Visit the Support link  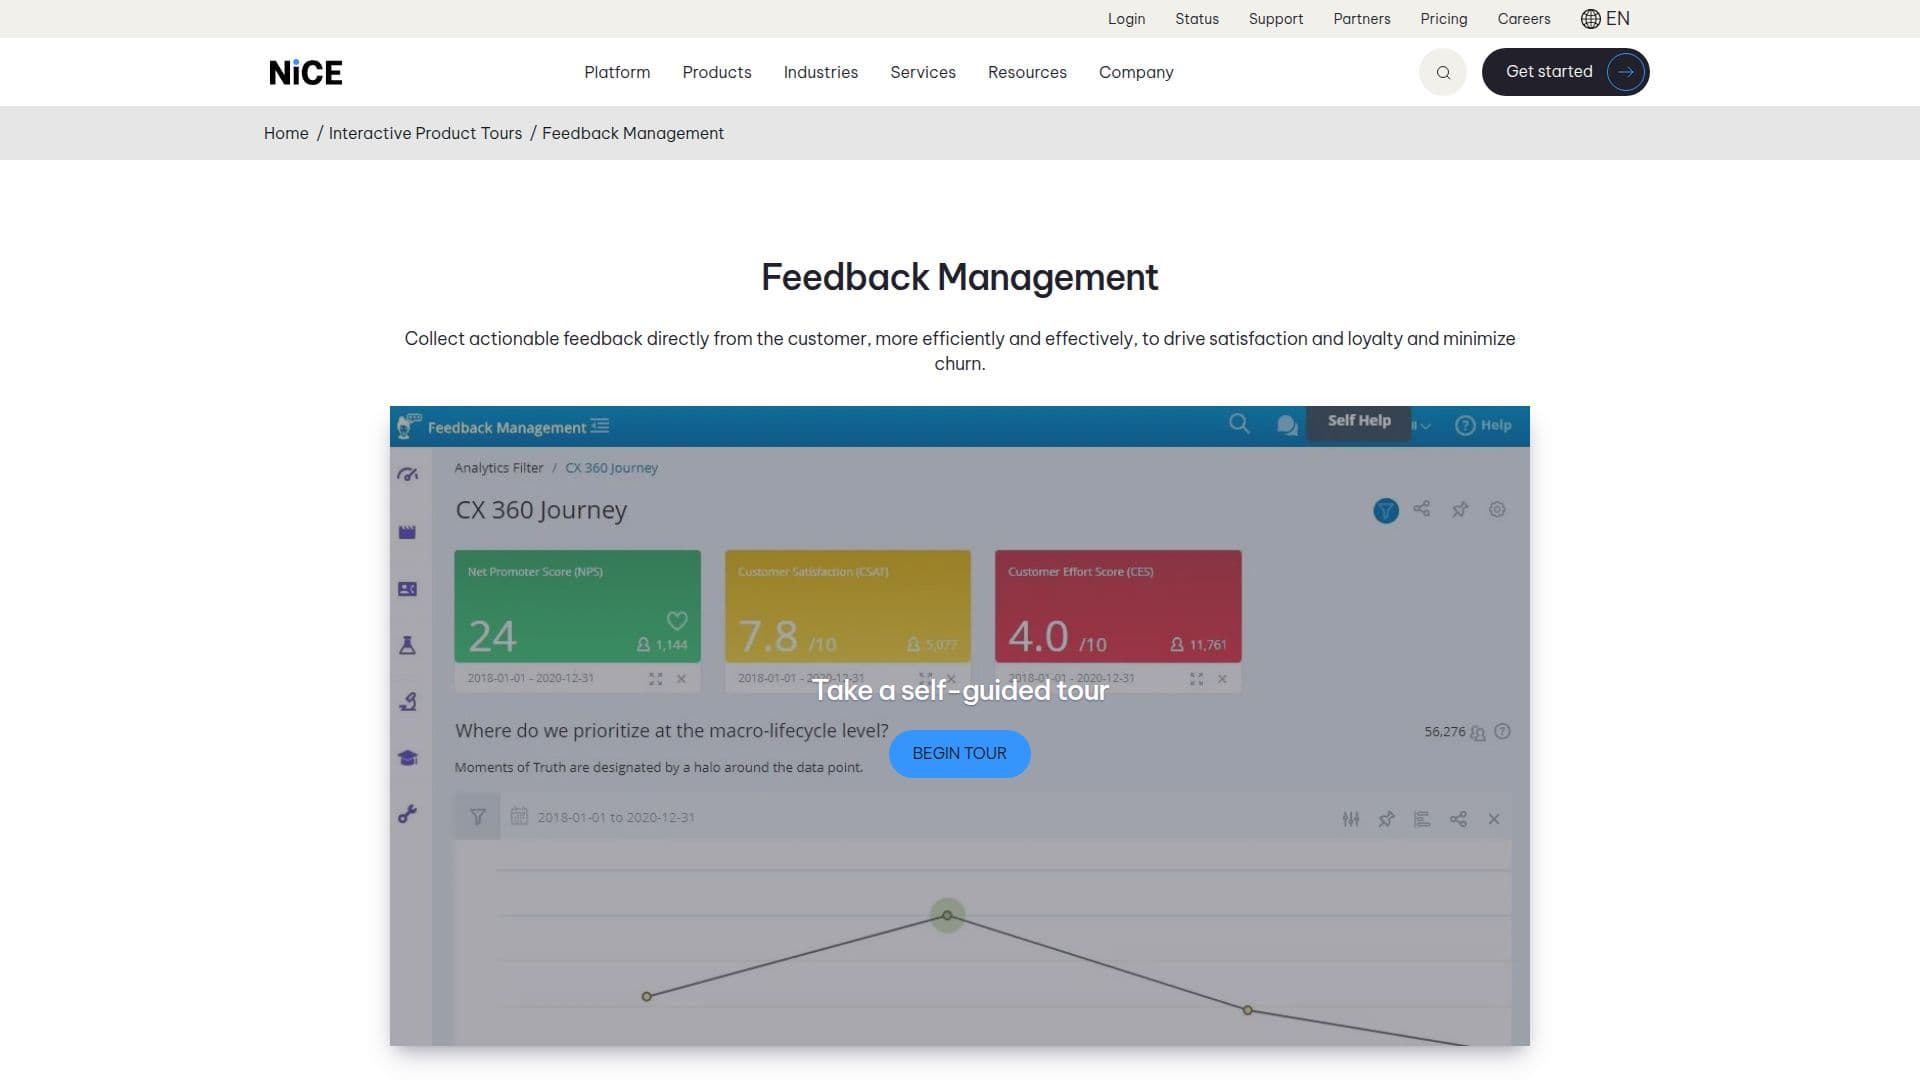click(1276, 19)
